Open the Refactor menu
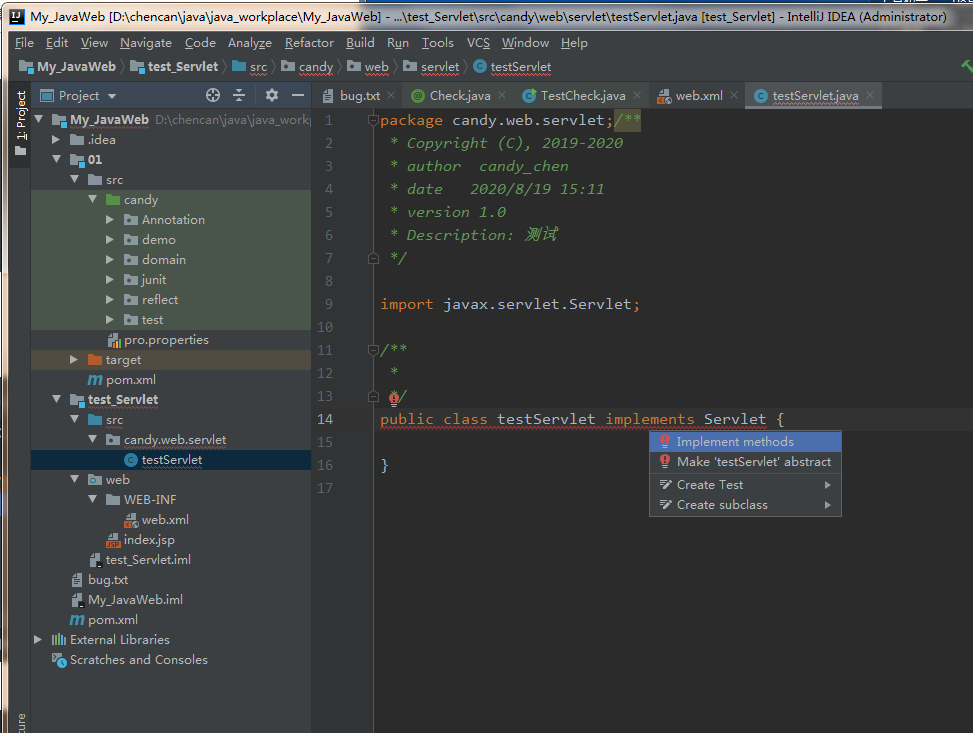The image size is (973, 733). (309, 43)
